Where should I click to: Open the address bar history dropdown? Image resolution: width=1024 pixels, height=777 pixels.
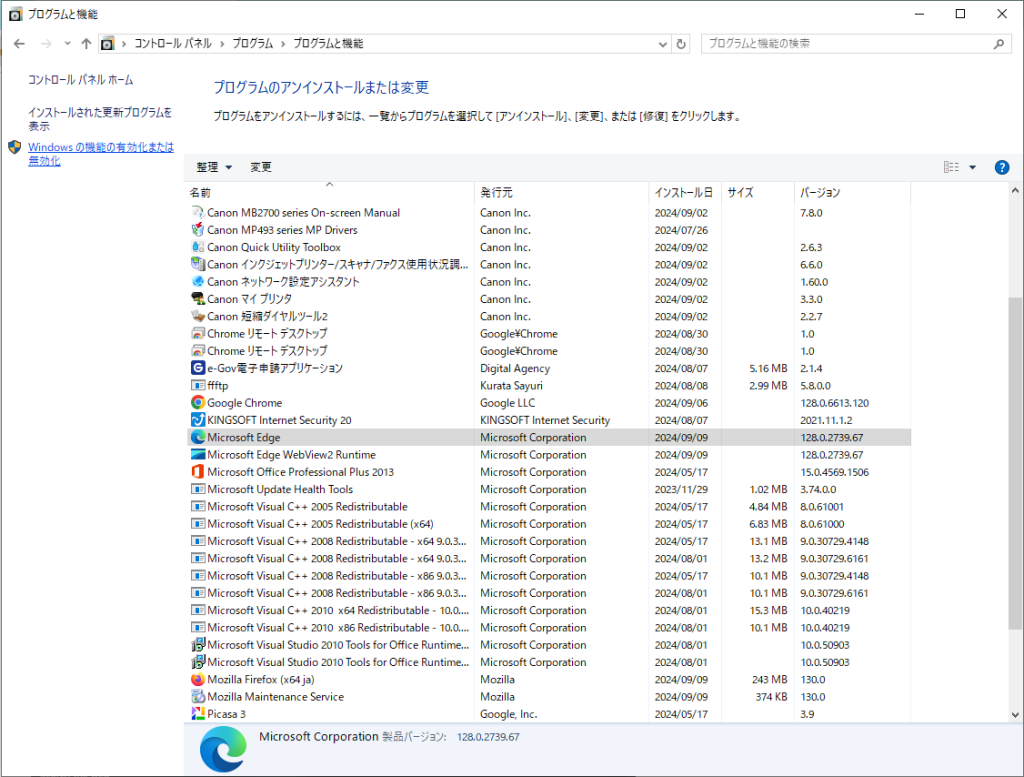[x=662, y=44]
